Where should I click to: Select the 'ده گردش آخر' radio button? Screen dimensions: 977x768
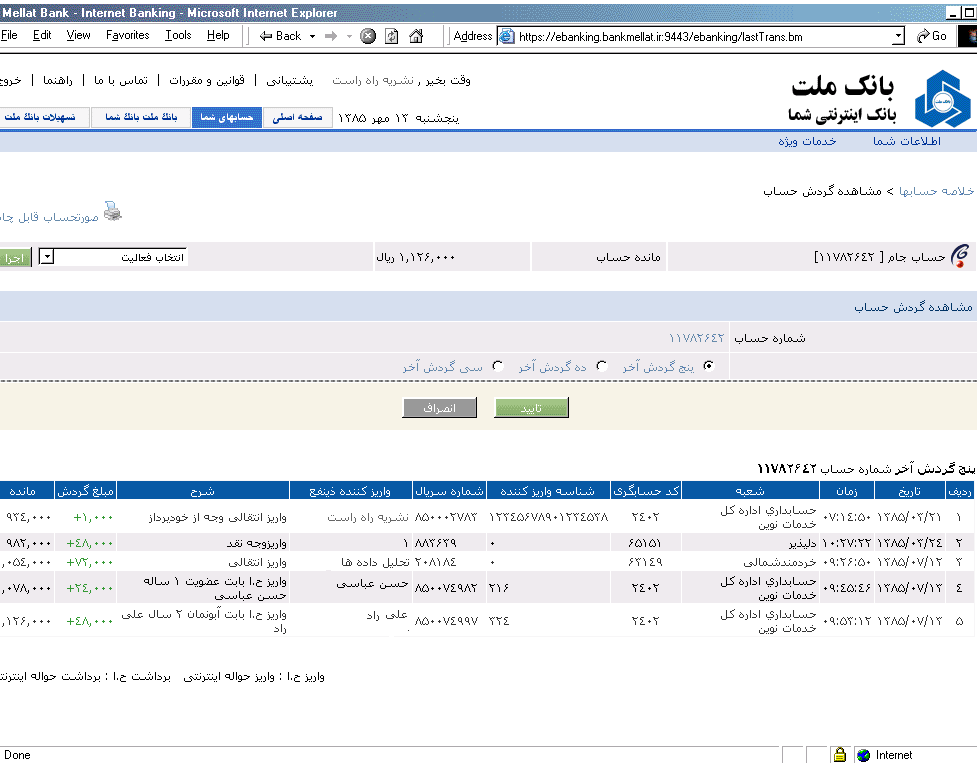[601, 367]
